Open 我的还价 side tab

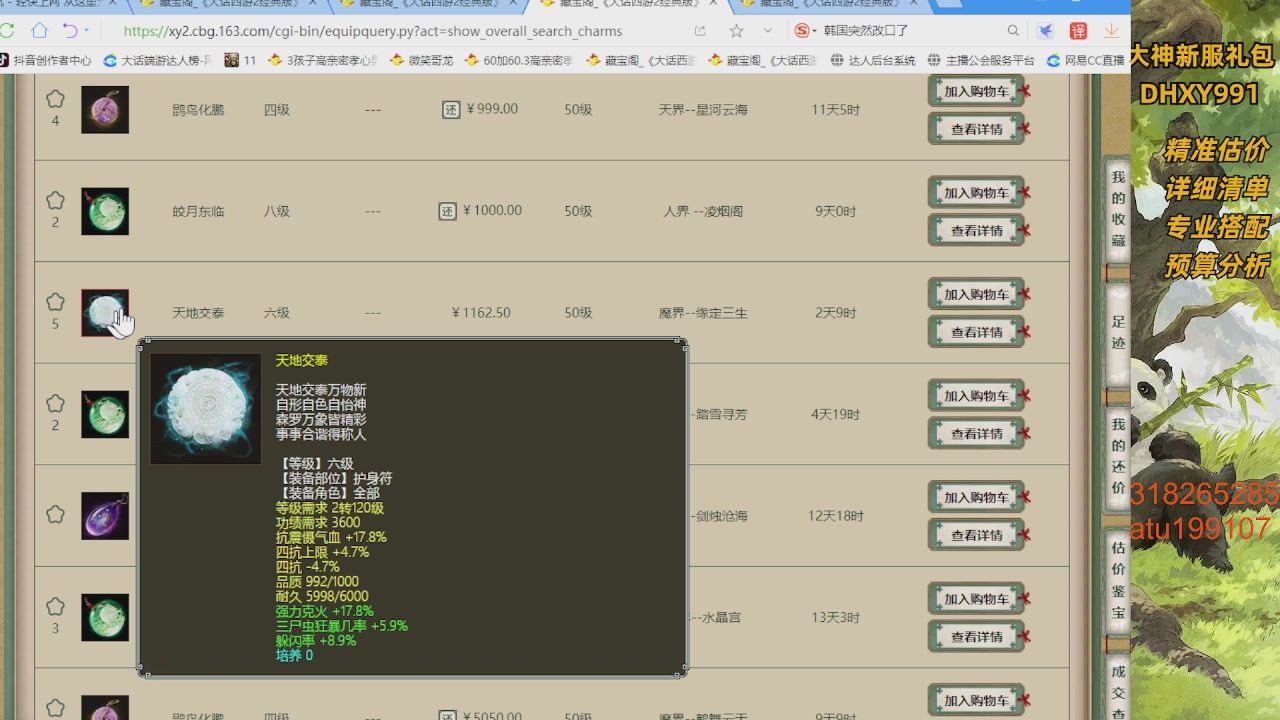(x=1118, y=456)
